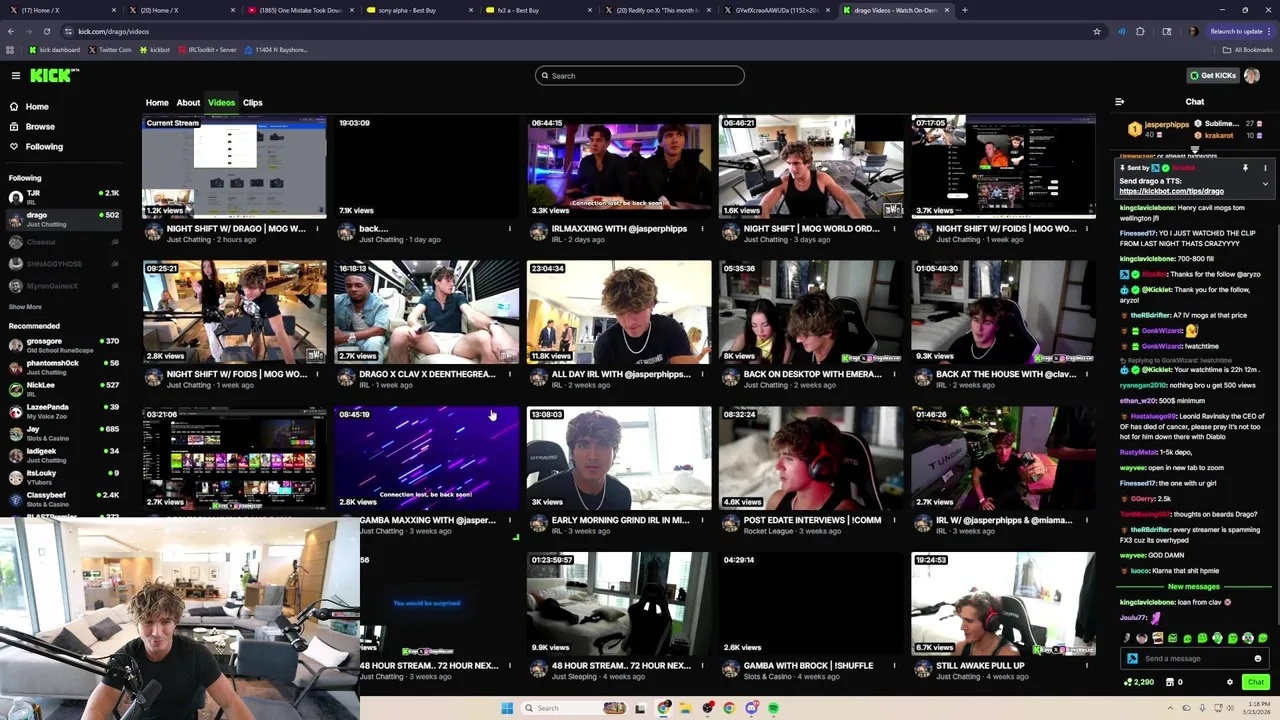This screenshot has height=720, width=1280.
Task: Open options for EARLY MORNING GRIND video
Action: coord(702,521)
